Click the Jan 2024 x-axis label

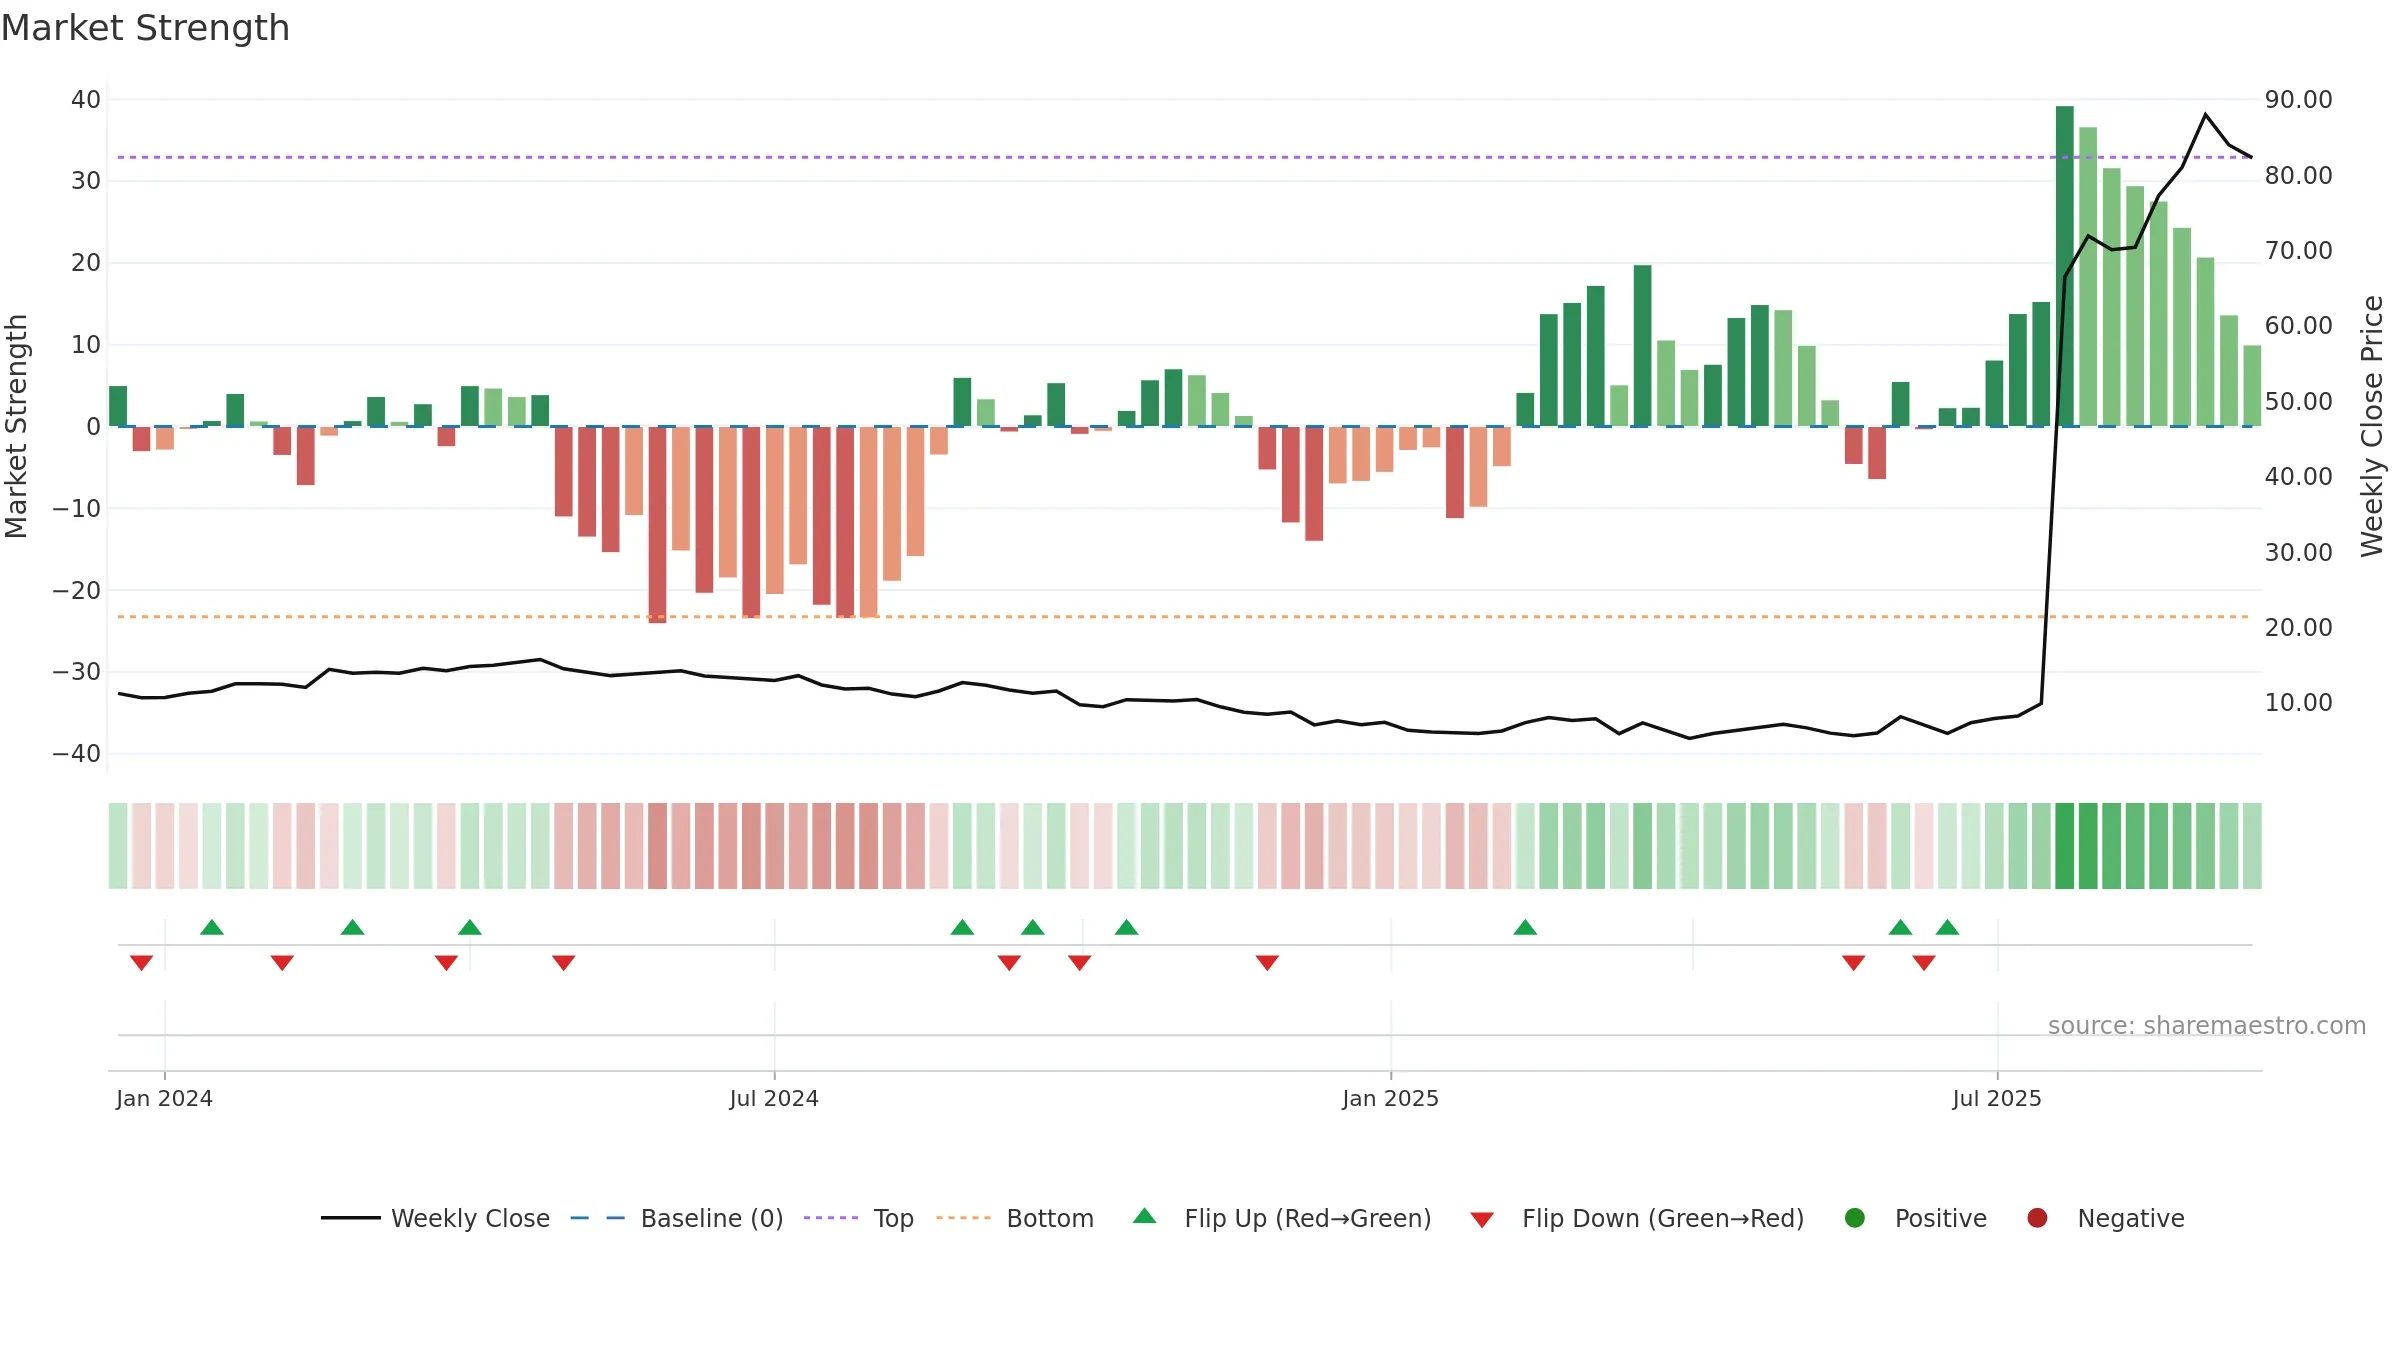coord(164,1098)
